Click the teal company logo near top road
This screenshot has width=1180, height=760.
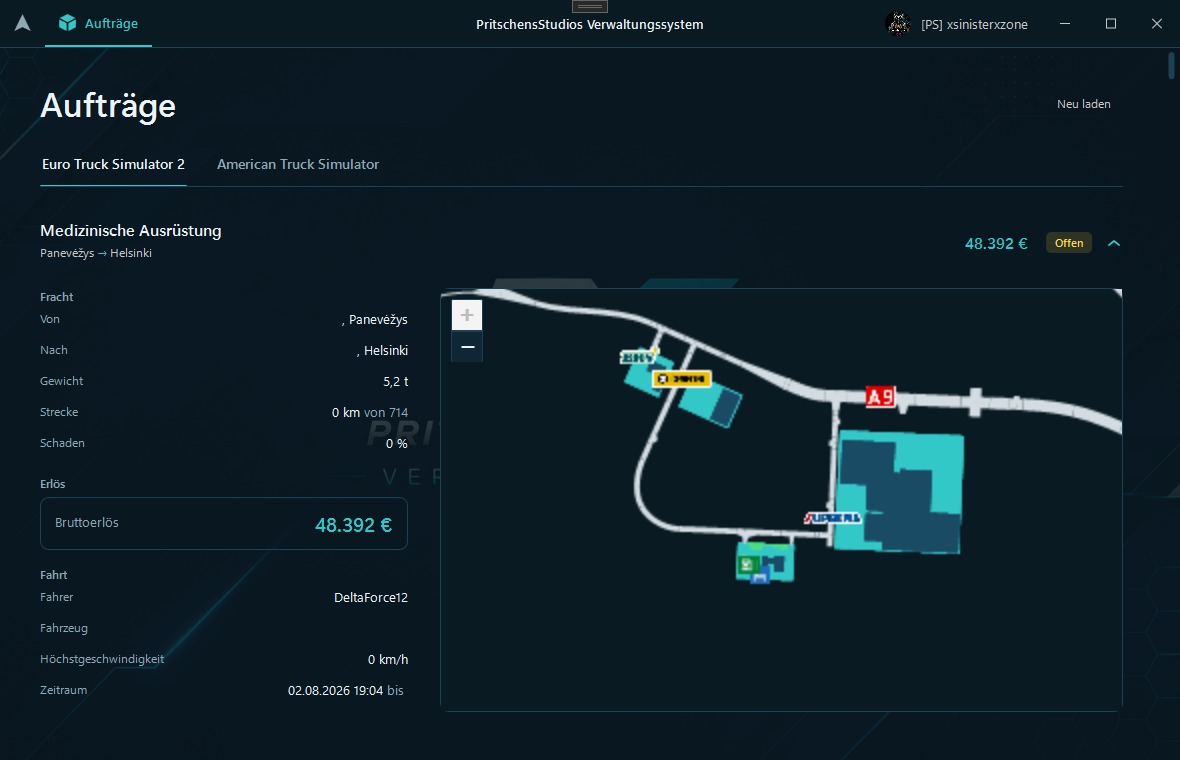[x=638, y=357]
